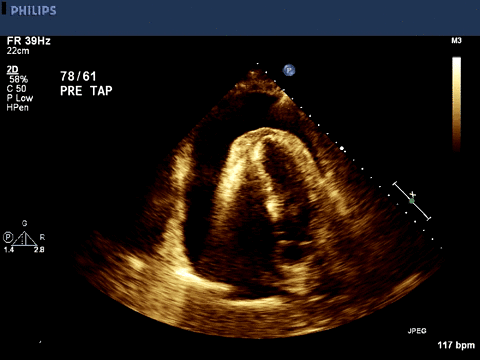Click the focal zone bracket line
The height and width of the screenshot is (360, 480).
(412, 201)
